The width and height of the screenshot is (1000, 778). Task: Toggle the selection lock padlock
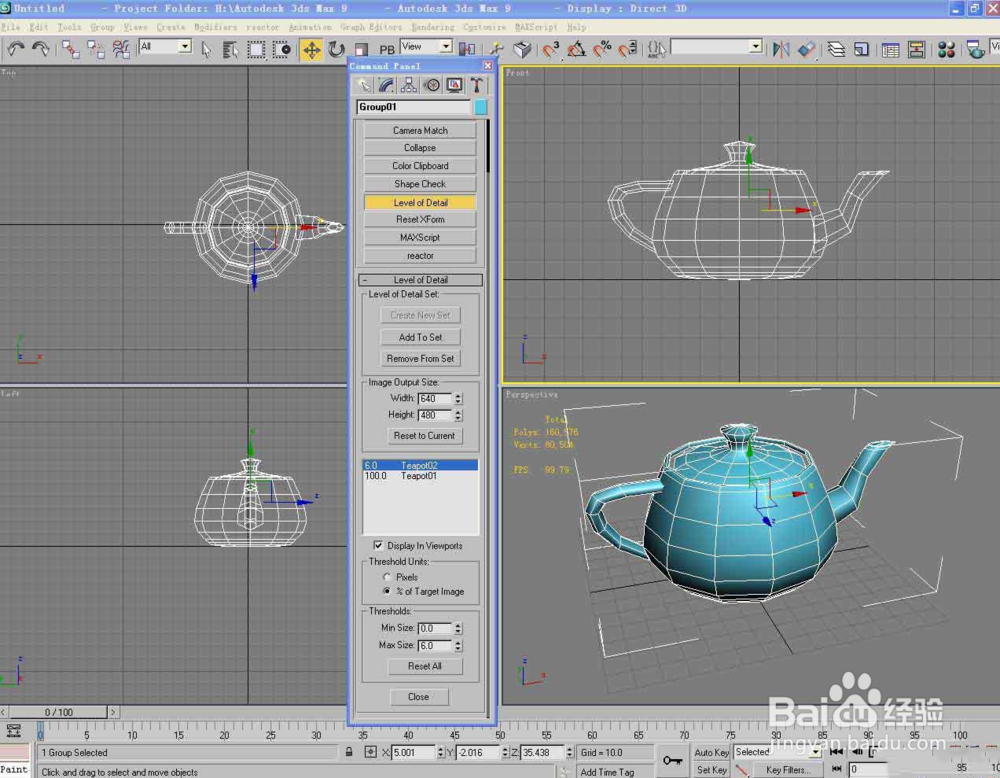click(x=349, y=752)
